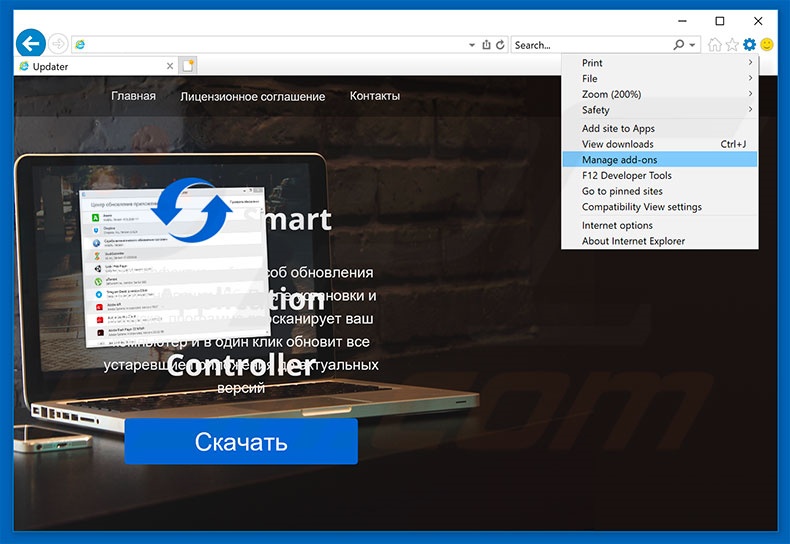The height and width of the screenshot is (544, 790).
Task: Click the browser Back arrow button
Action: click(31, 44)
